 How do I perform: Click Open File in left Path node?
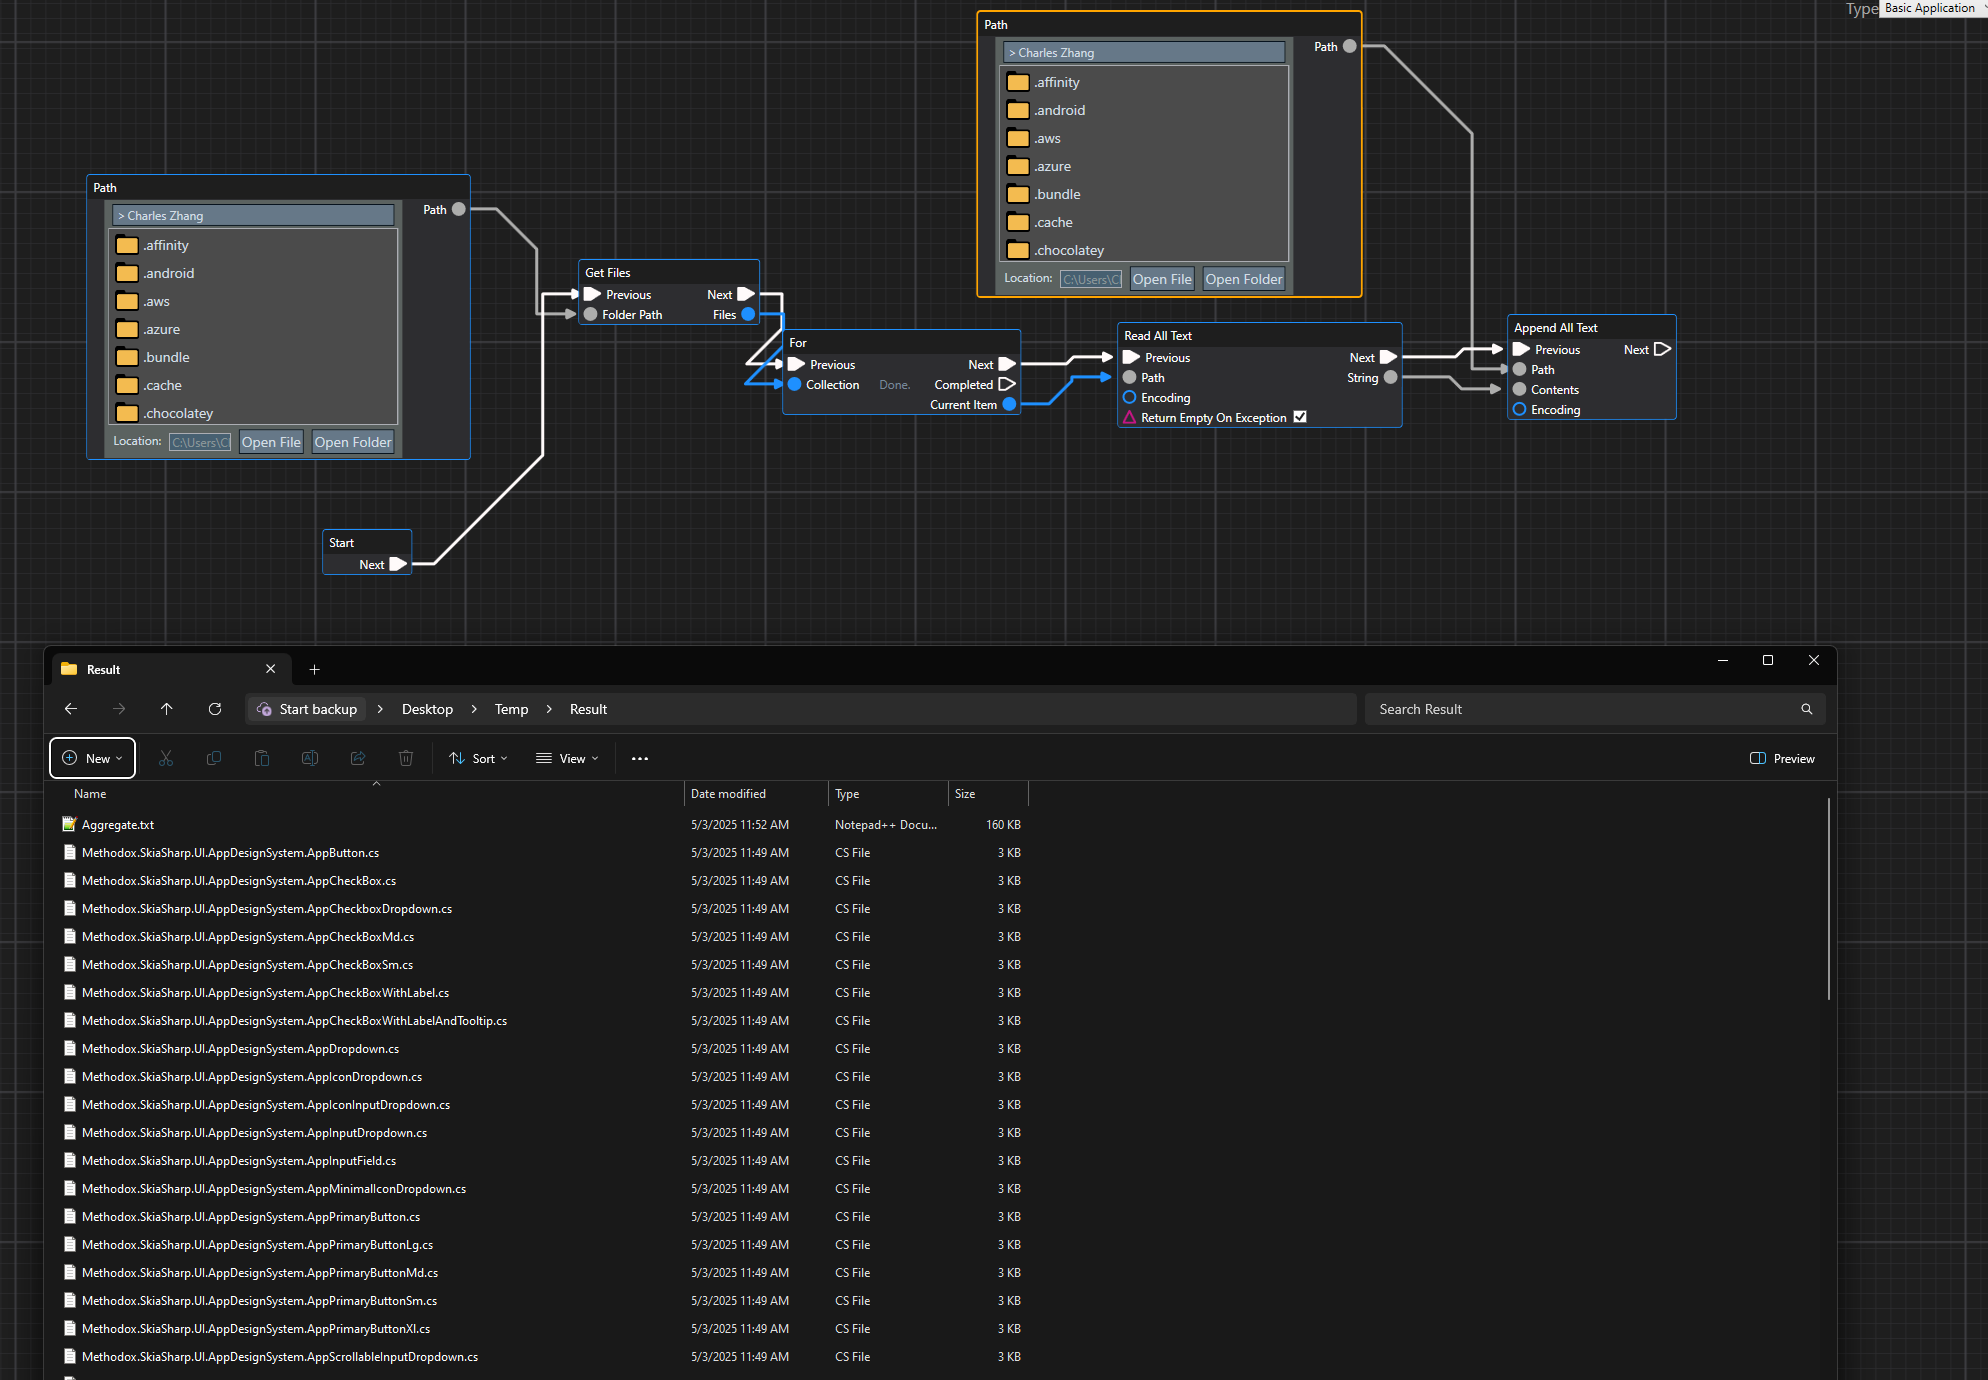271,442
